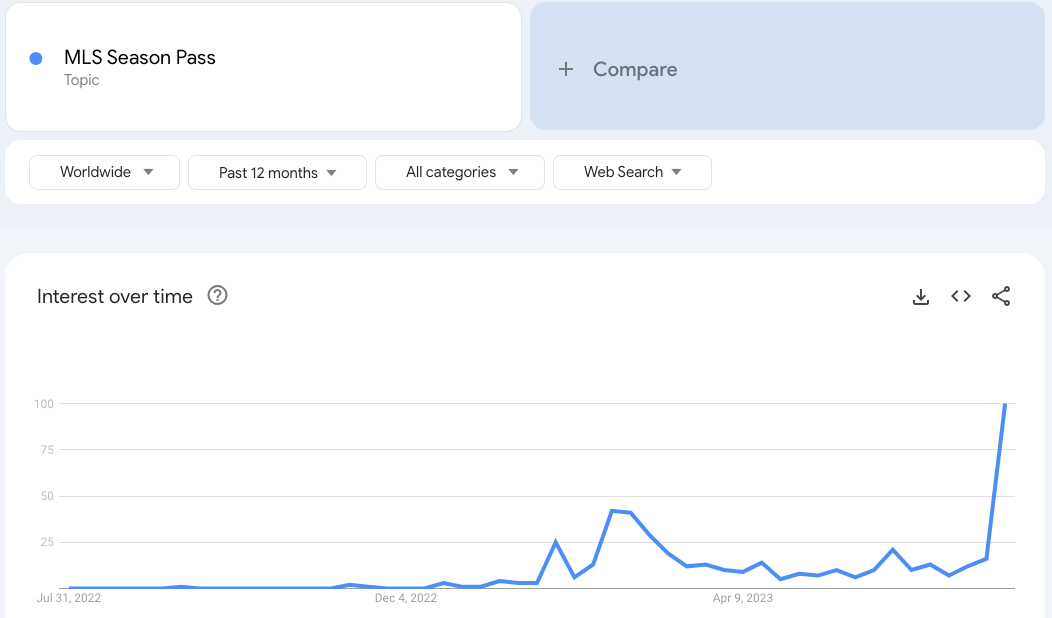Viewport: 1052px width, 618px height.
Task: Open the Past 12 months dropdown
Action: 277,172
